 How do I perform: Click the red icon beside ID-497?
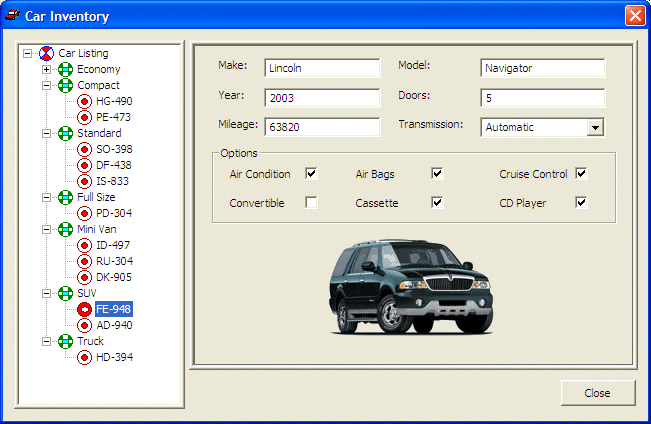[x=84, y=245]
